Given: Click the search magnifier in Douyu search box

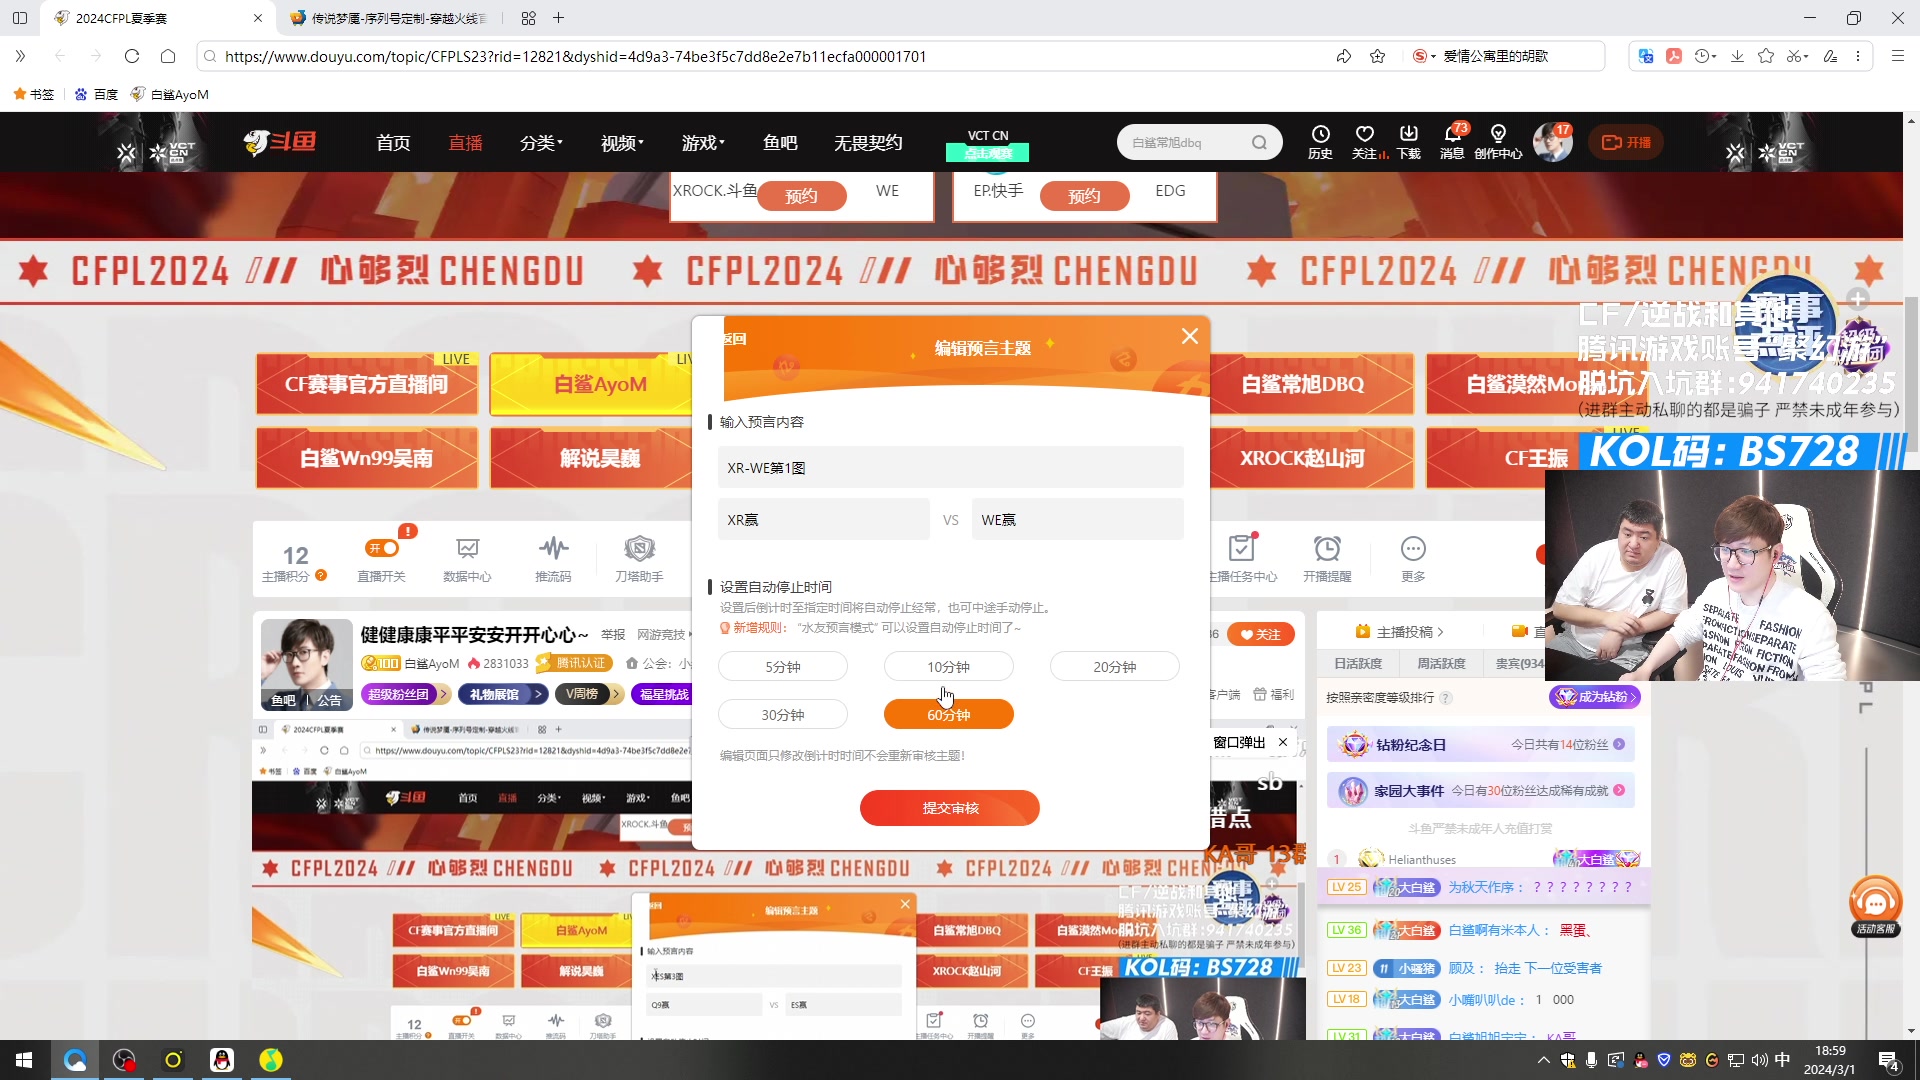Looking at the screenshot, I should pyautogui.click(x=1259, y=142).
